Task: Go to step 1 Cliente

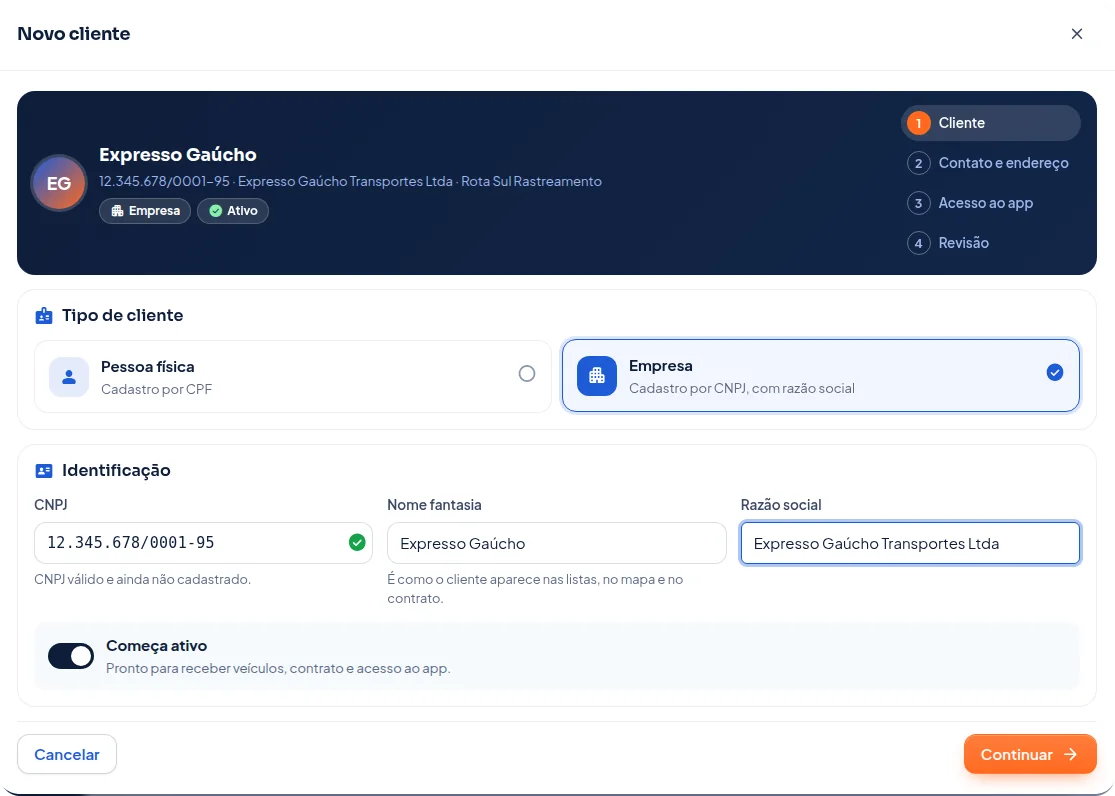Action: point(991,123)
